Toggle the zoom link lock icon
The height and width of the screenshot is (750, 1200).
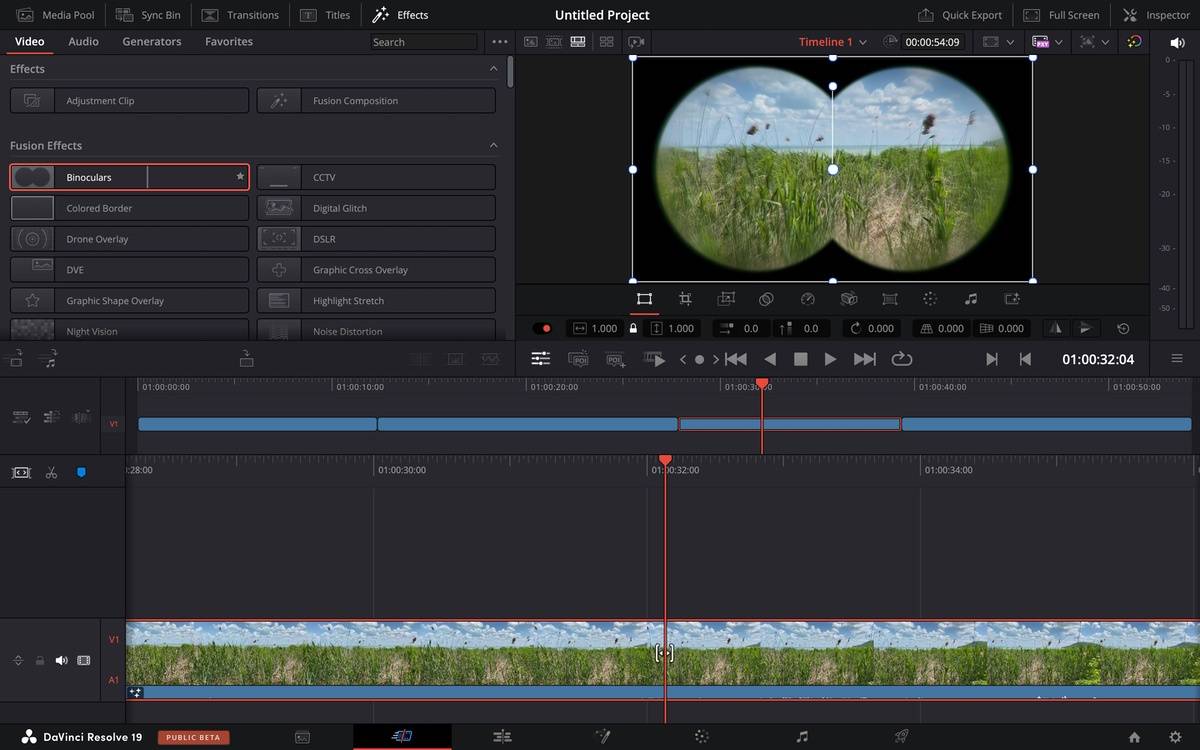pyautogui.click(x=633, y=328)
